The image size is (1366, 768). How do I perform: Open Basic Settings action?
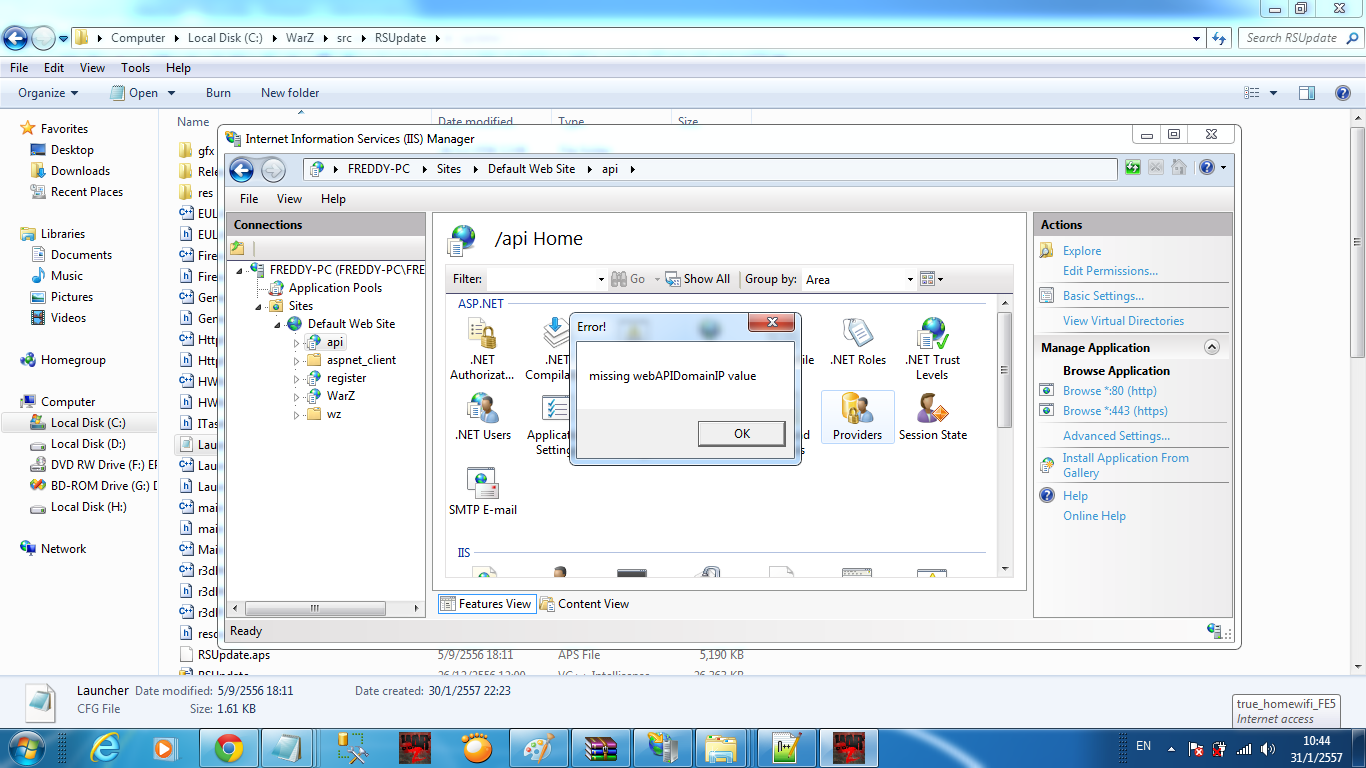tap(1103, 296)
